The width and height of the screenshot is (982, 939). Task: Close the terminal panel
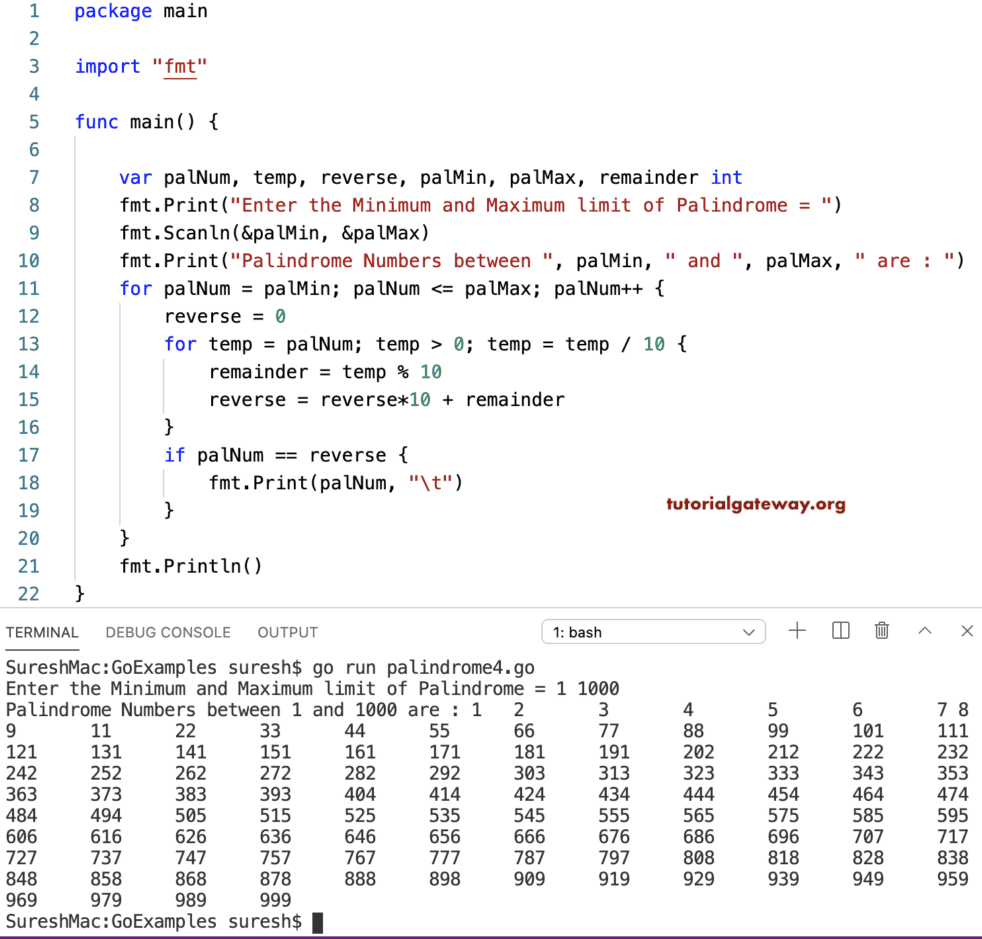tap(965, 631)
